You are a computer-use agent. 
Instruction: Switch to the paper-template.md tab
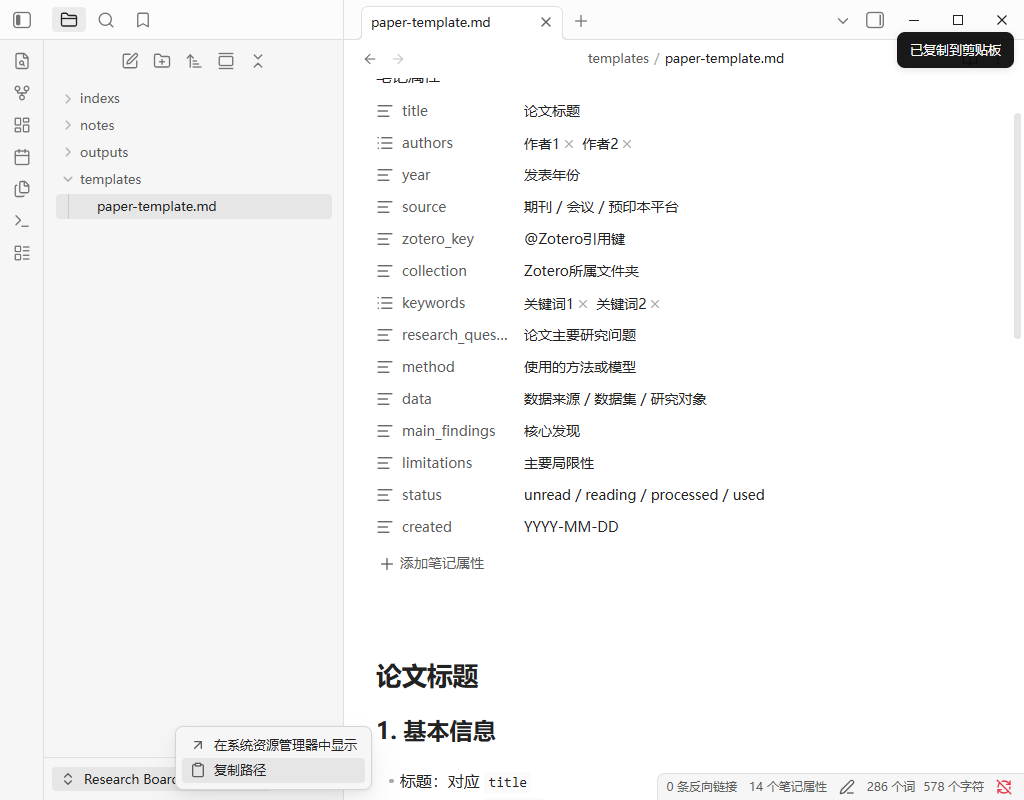pyautogui.click(x=430, y=22)
